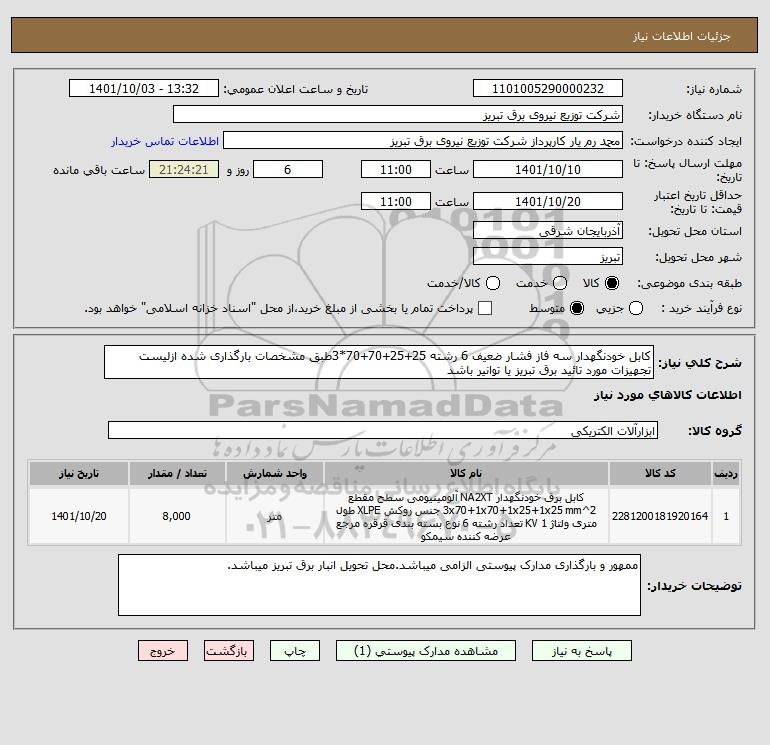
Task: Click the buyer organization name field
Action: coord(398,115)
